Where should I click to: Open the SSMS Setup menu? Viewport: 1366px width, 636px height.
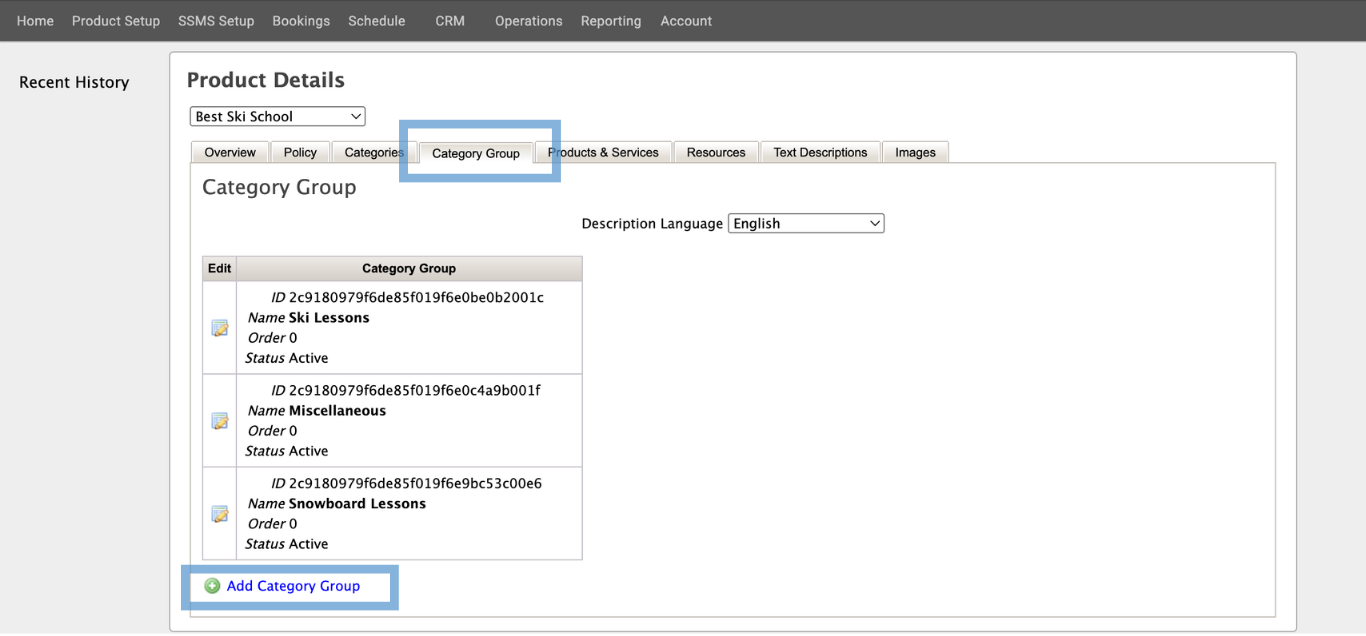[x=216, y=21]
